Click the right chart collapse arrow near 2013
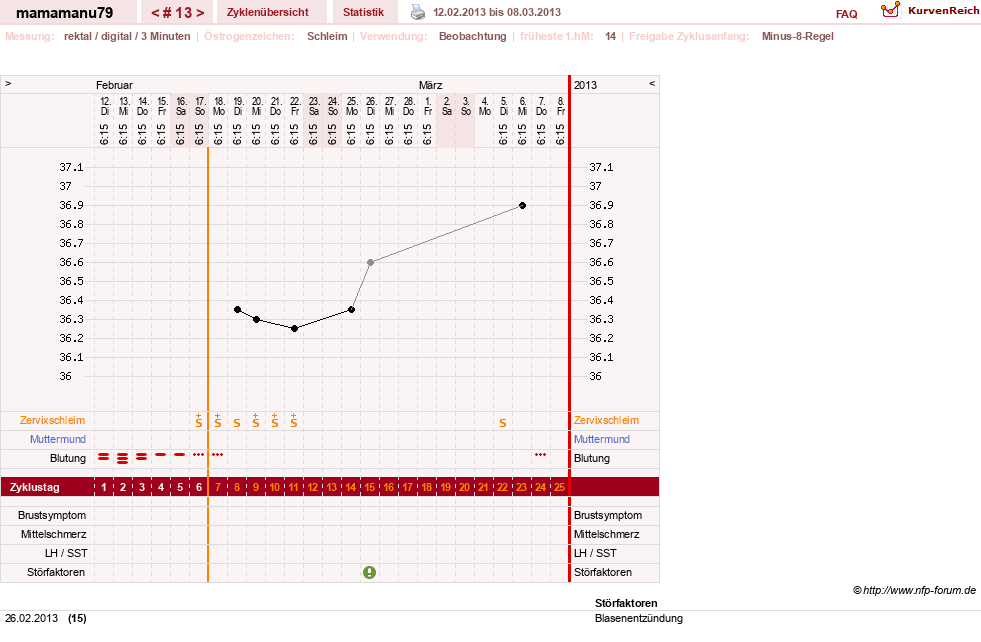981x642 pixels. (652, 83)
